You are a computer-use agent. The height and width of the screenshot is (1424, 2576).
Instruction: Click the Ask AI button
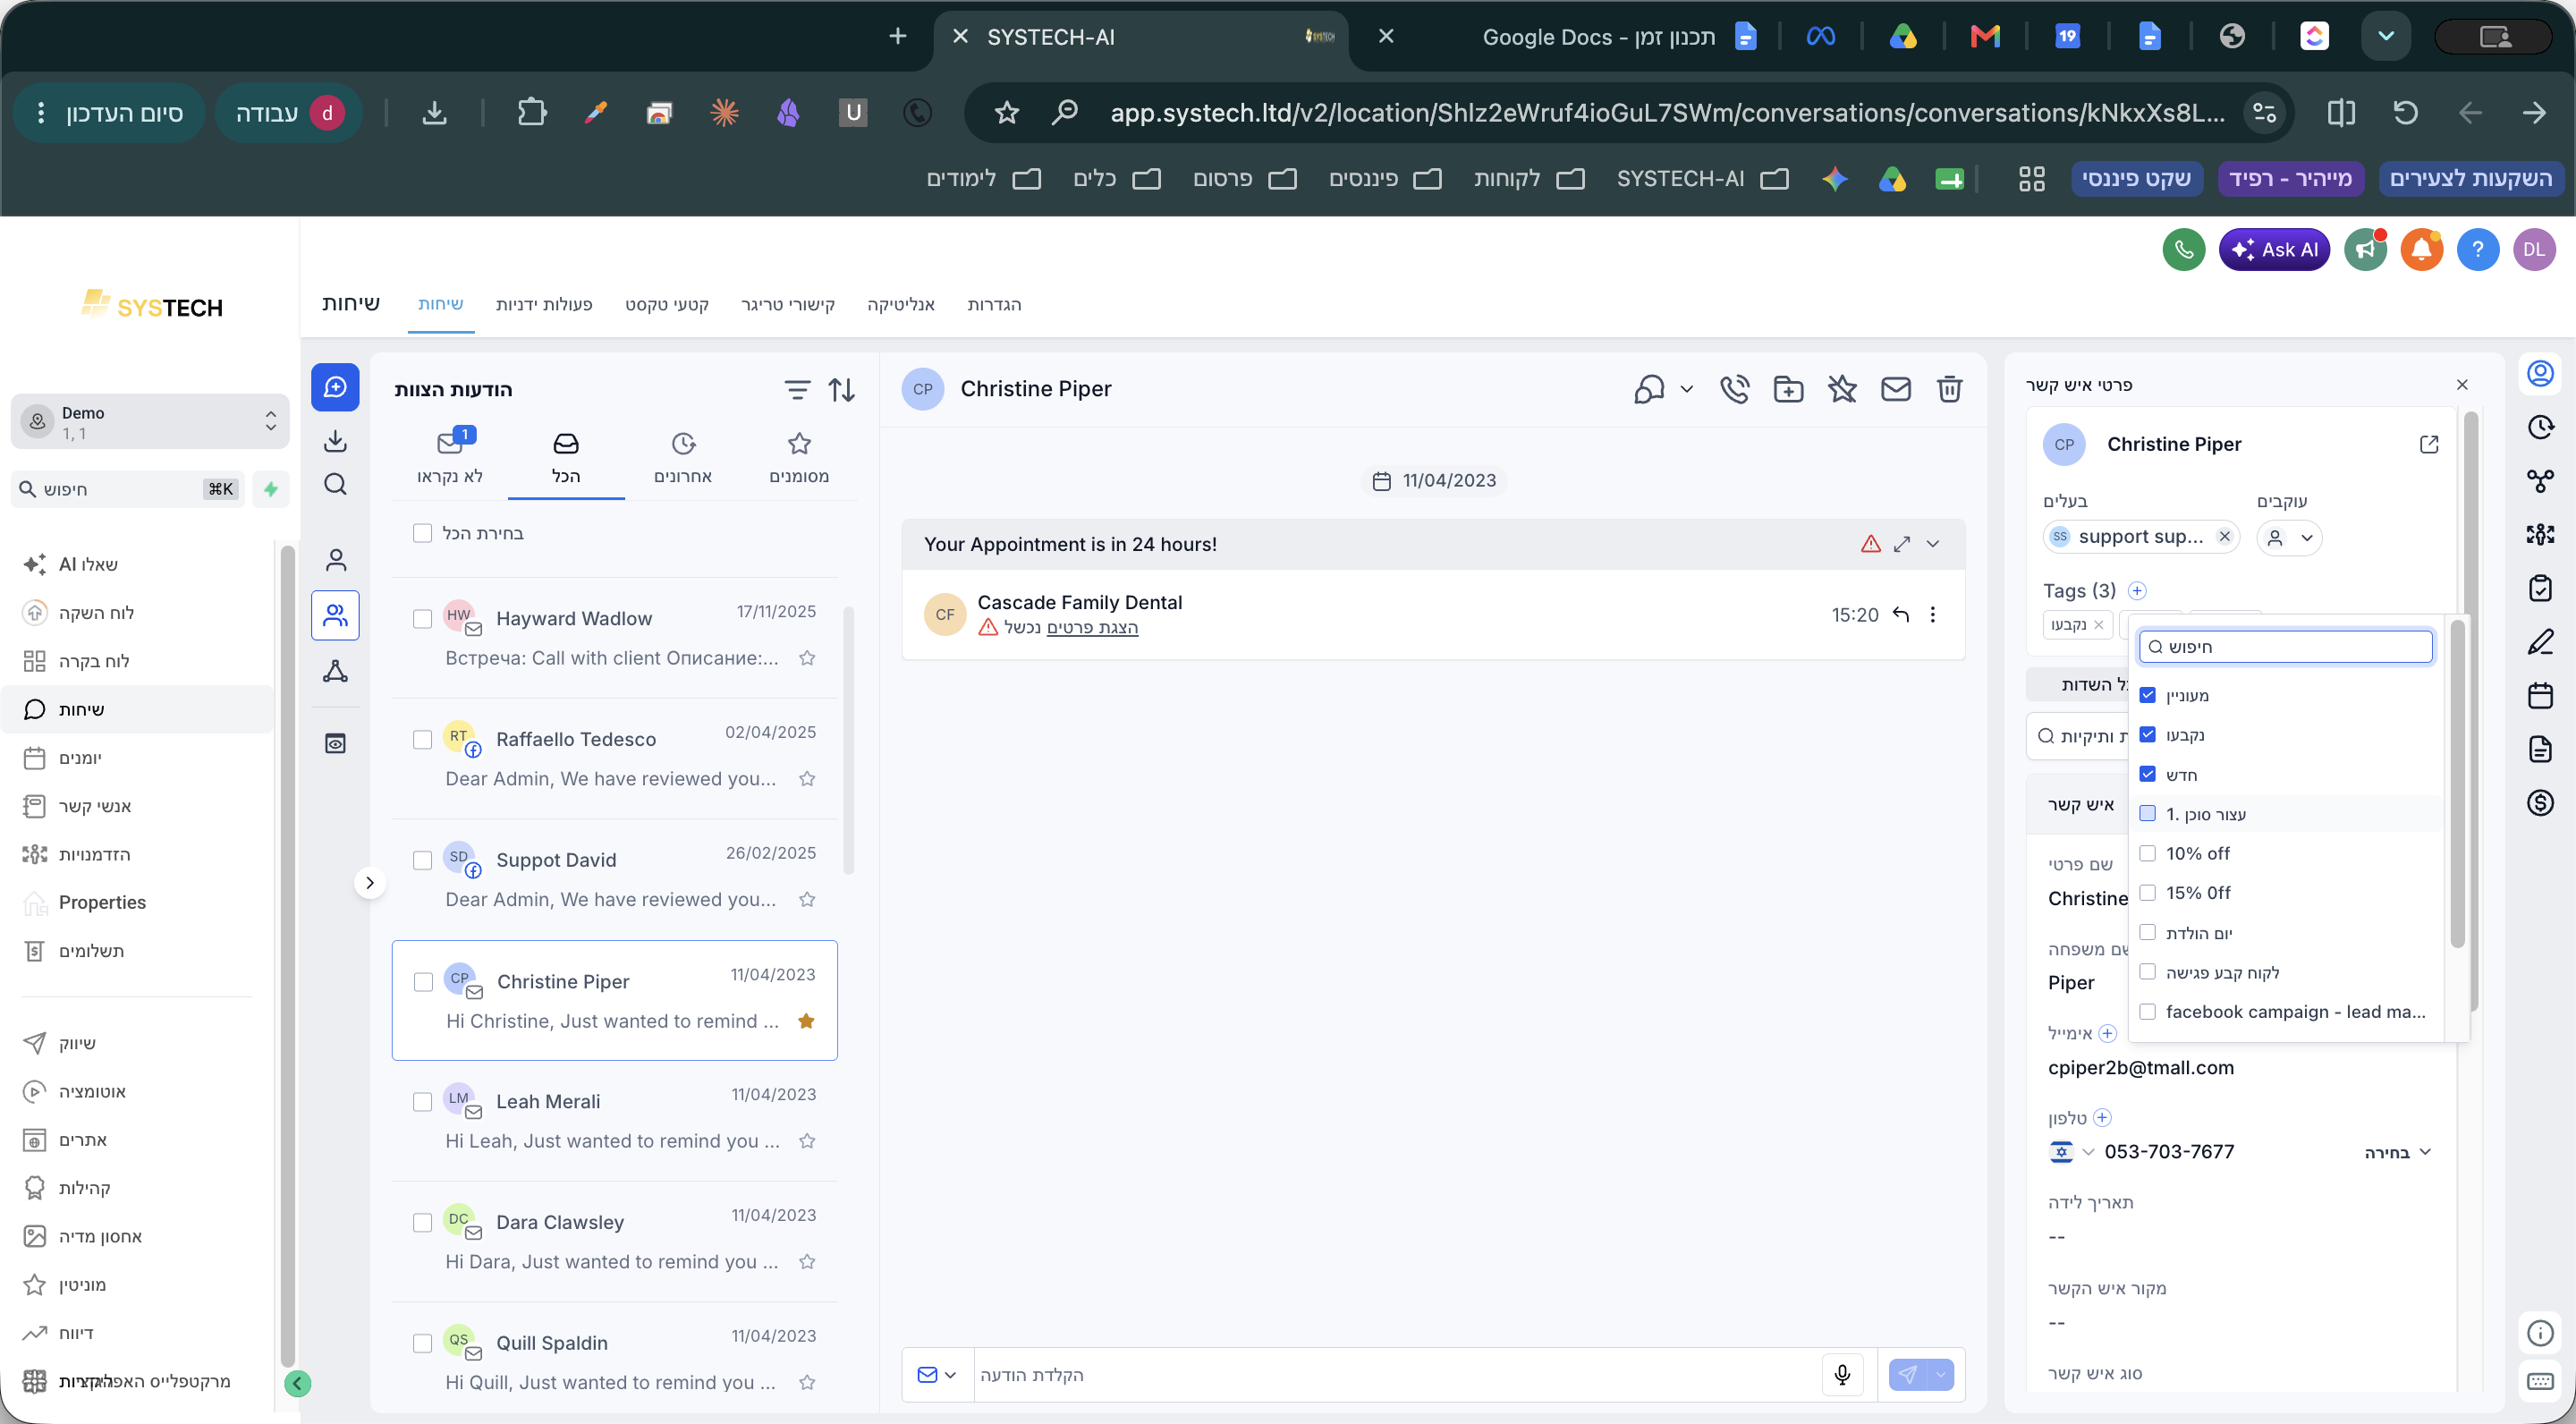click(2274, 249)
